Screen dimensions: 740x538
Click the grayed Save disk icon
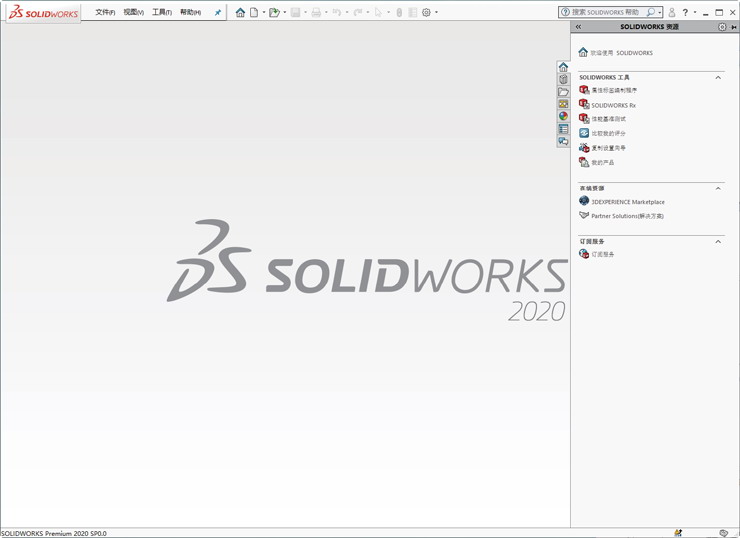(295, 13)
